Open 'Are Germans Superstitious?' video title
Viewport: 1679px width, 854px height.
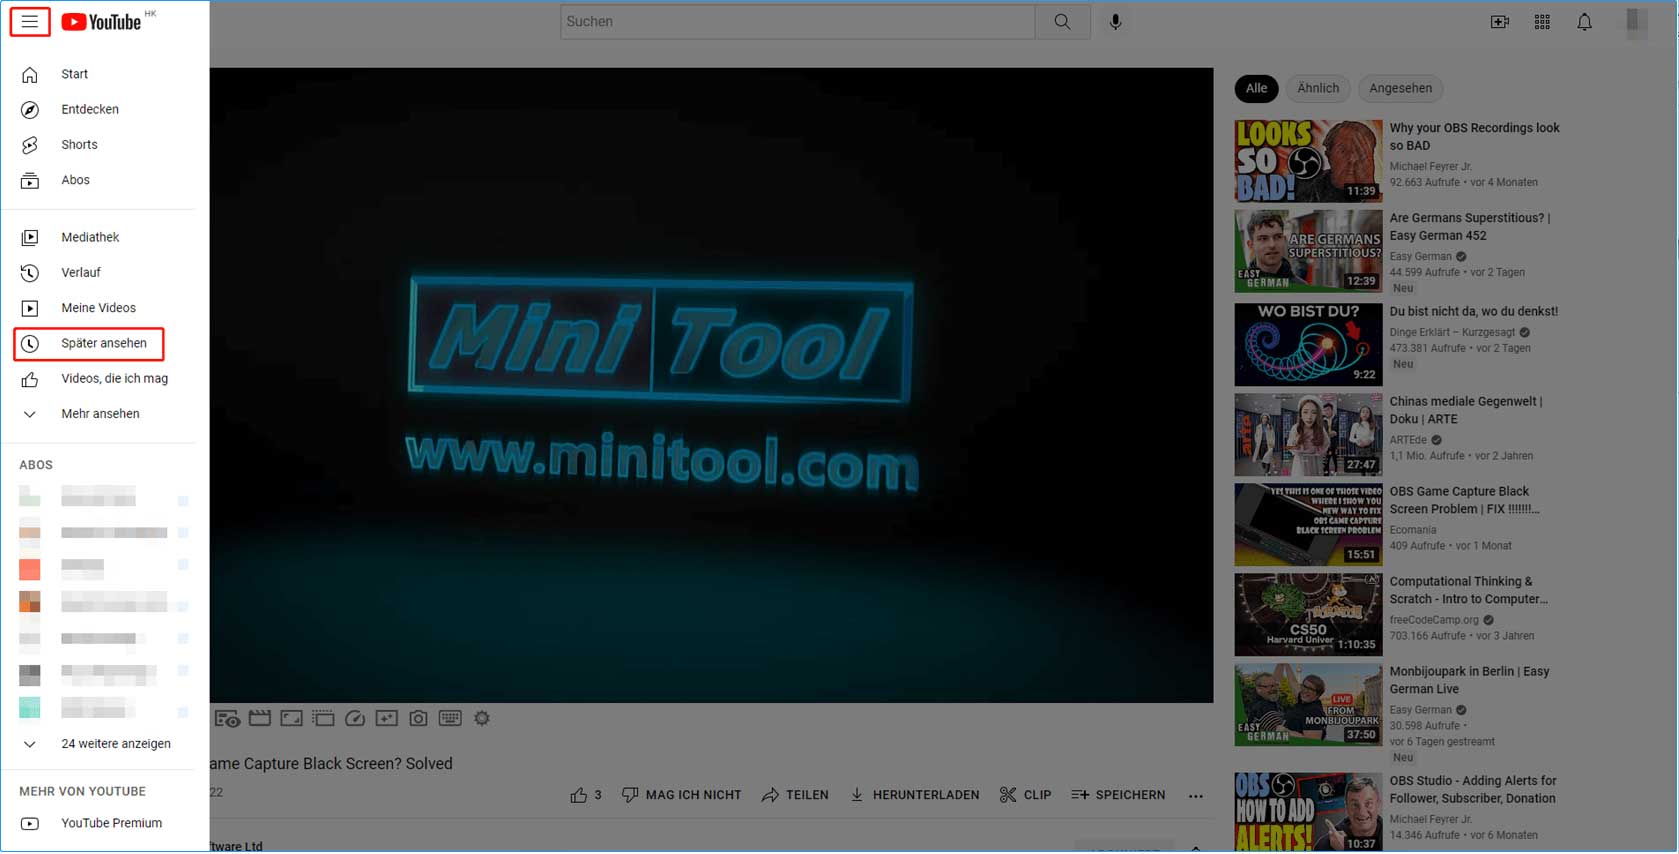click(x=1469, y=227)
